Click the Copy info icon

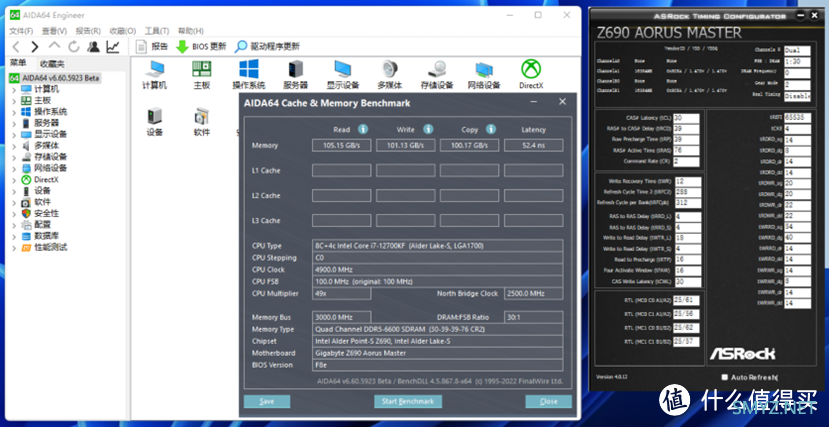tap(491, 129)
